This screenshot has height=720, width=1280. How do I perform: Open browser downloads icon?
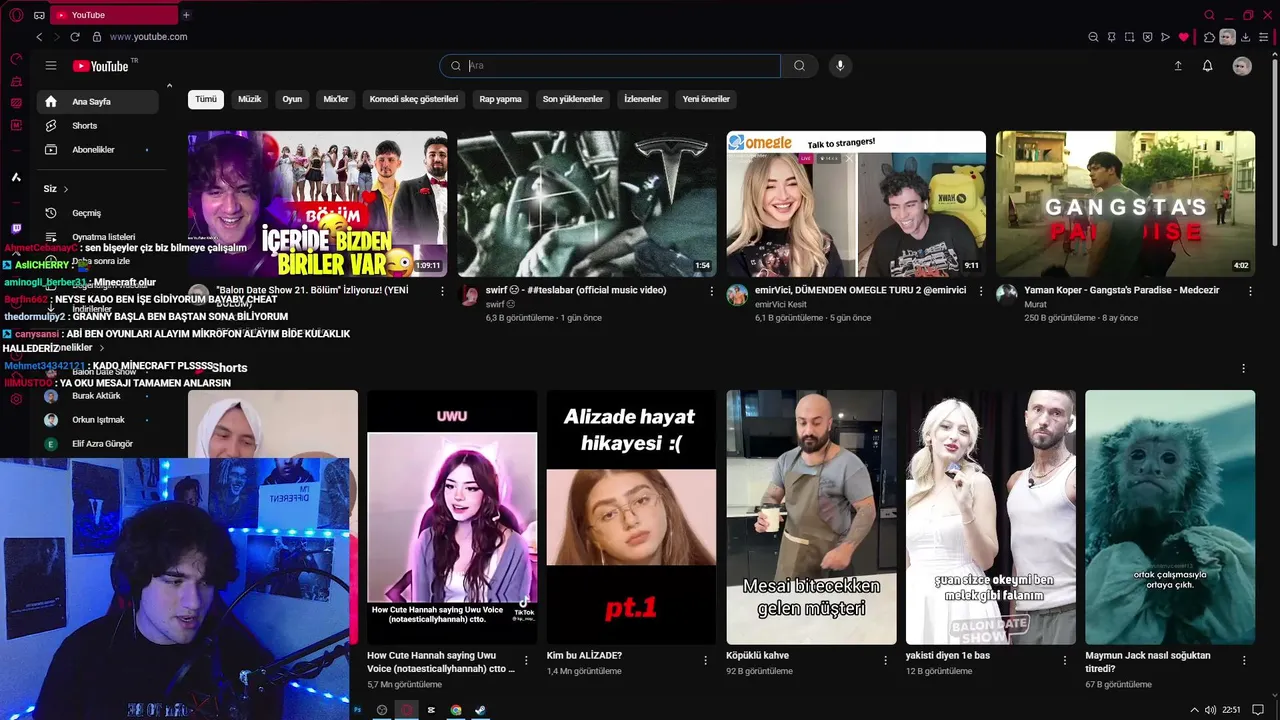[x=1245, y=37]
